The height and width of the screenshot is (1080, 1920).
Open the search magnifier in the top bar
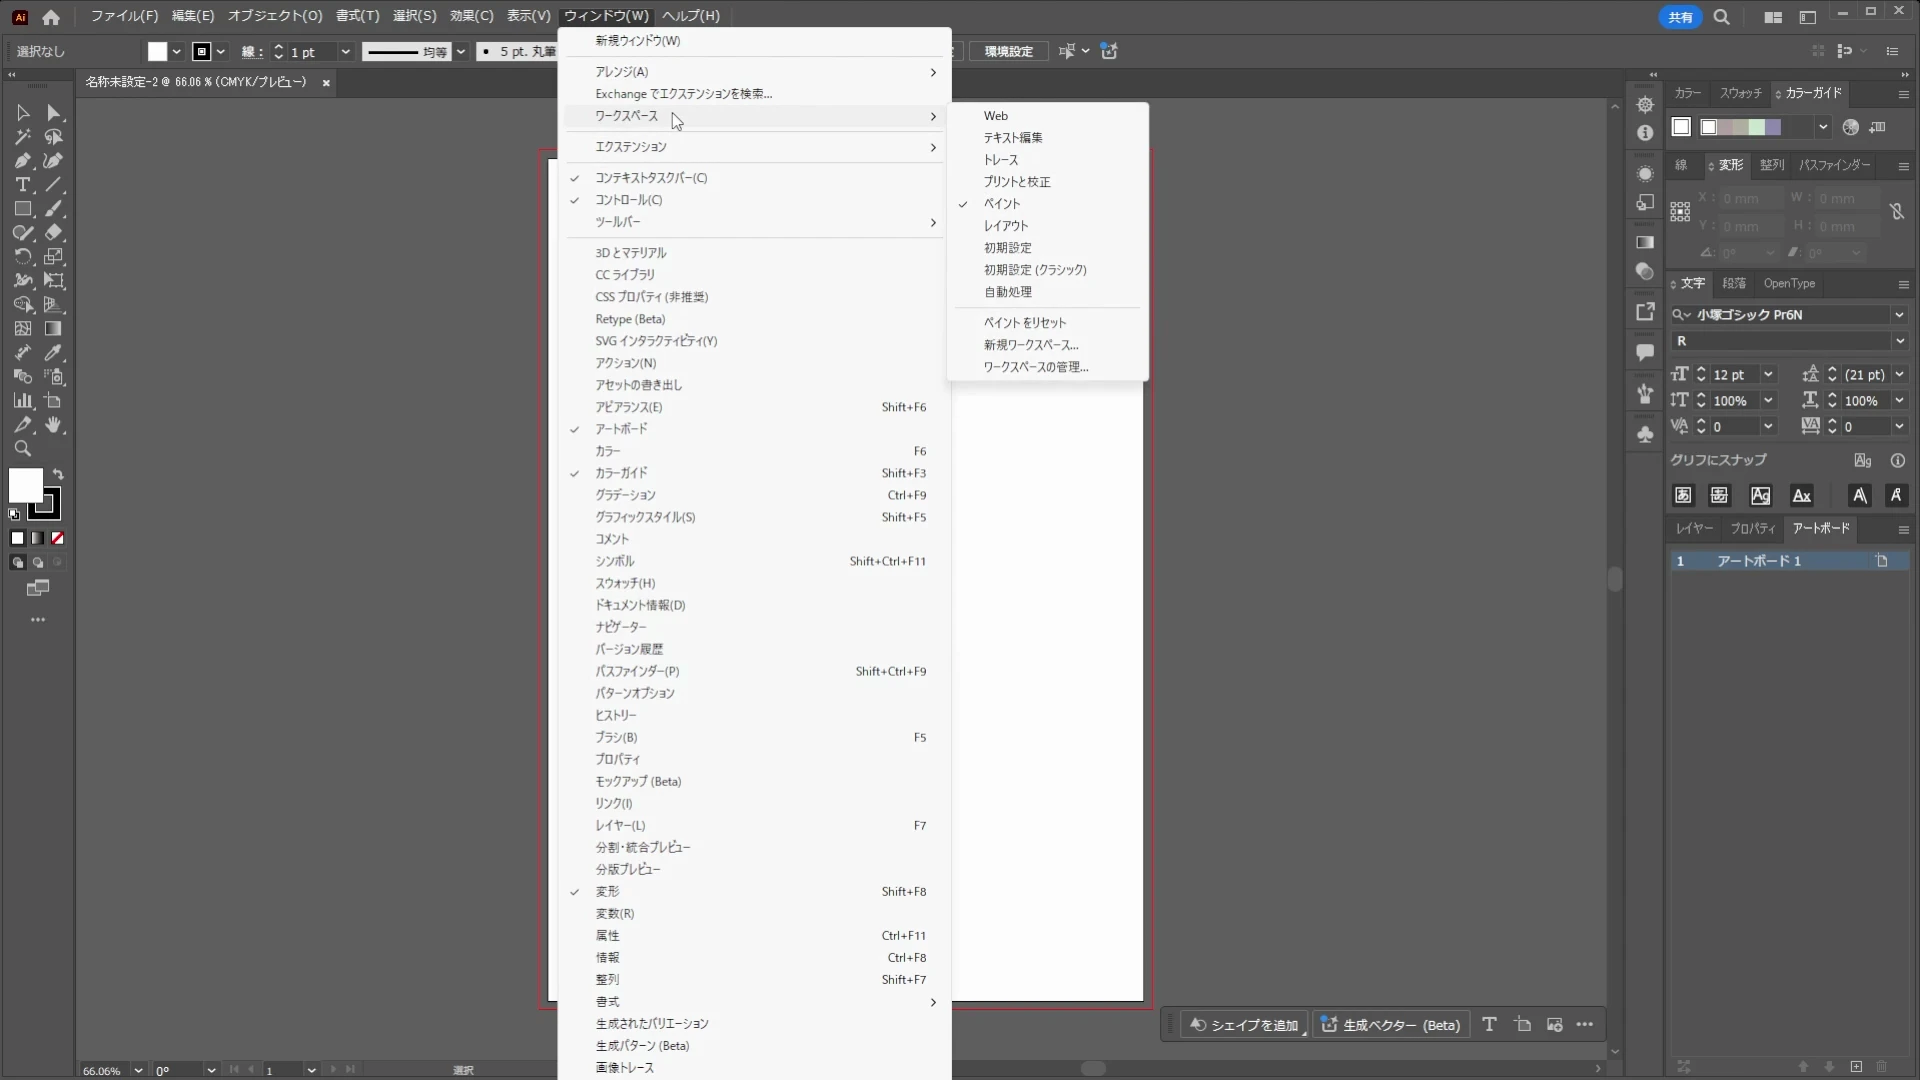[1721, 17]
